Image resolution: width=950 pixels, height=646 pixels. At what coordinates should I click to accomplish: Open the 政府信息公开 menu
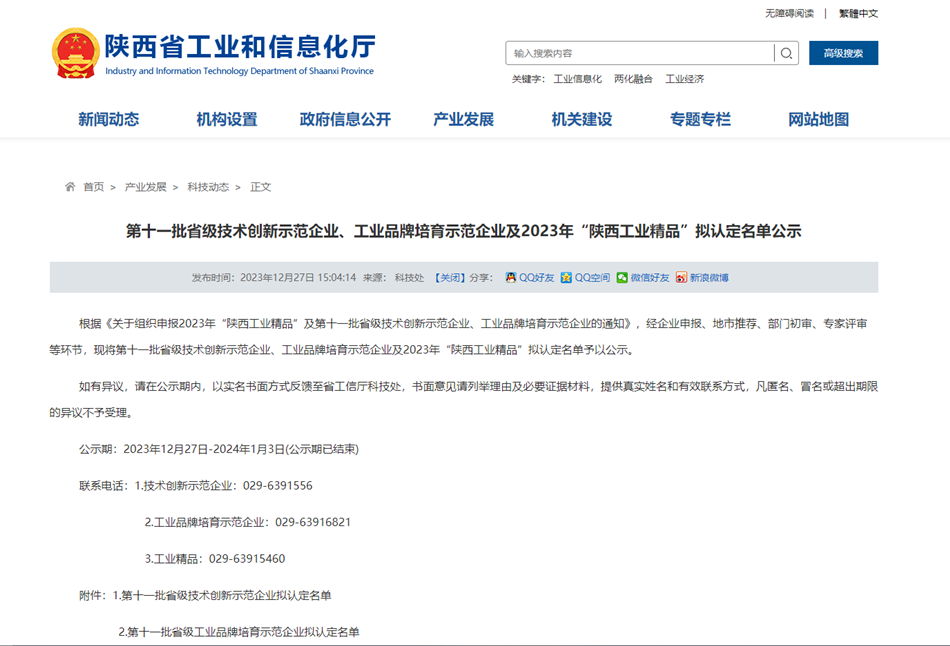345,119
